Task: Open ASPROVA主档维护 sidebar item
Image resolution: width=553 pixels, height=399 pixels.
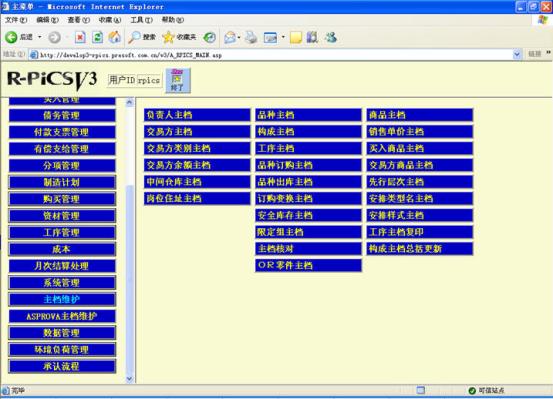Action: point(62,316)
